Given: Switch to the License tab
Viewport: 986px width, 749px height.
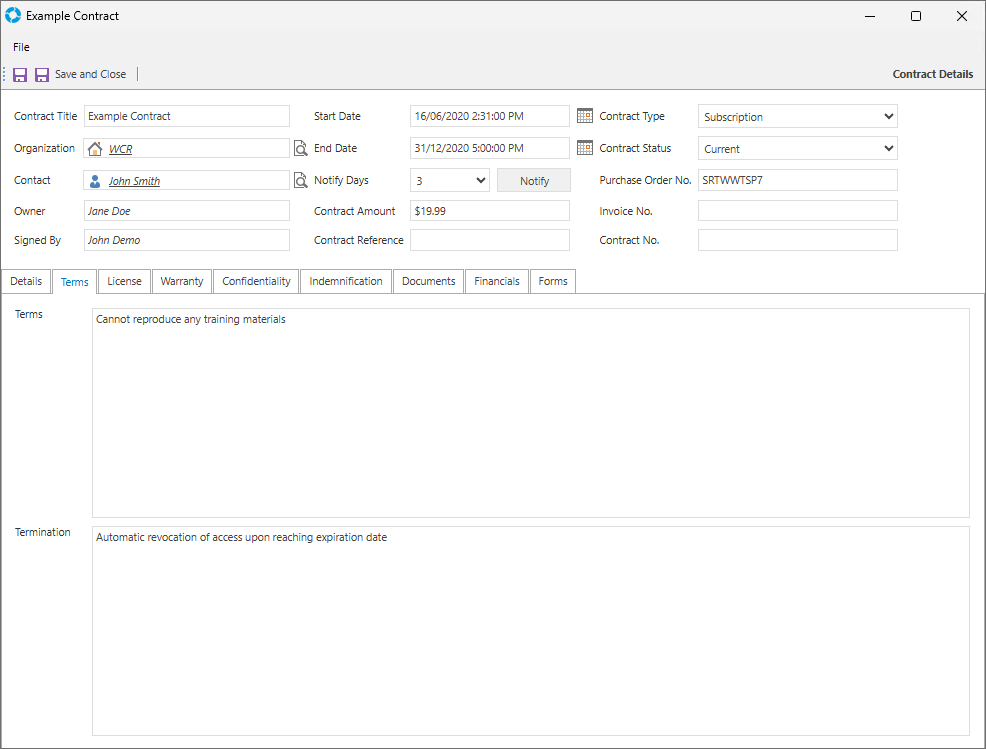Looking at the screenshot, I should coord(124,282).
